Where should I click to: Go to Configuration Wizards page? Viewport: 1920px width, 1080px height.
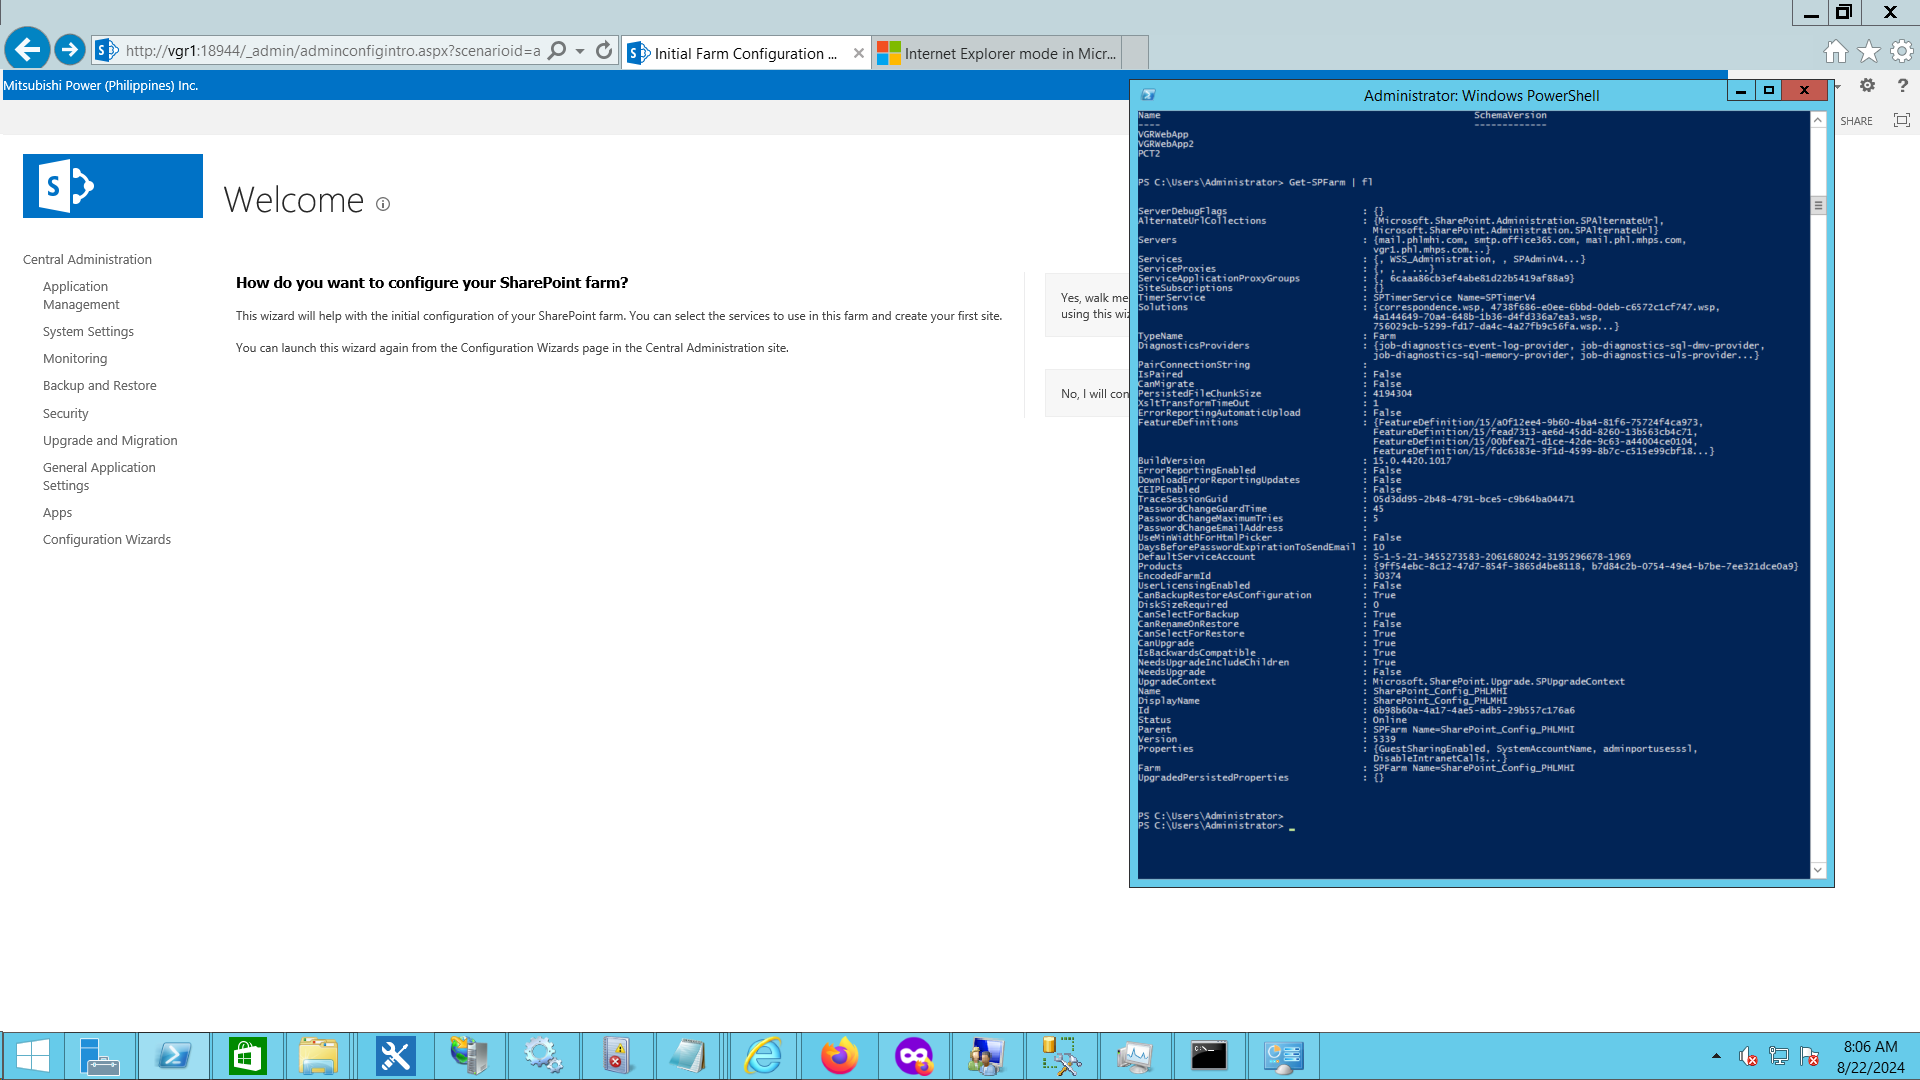point(107,539)
